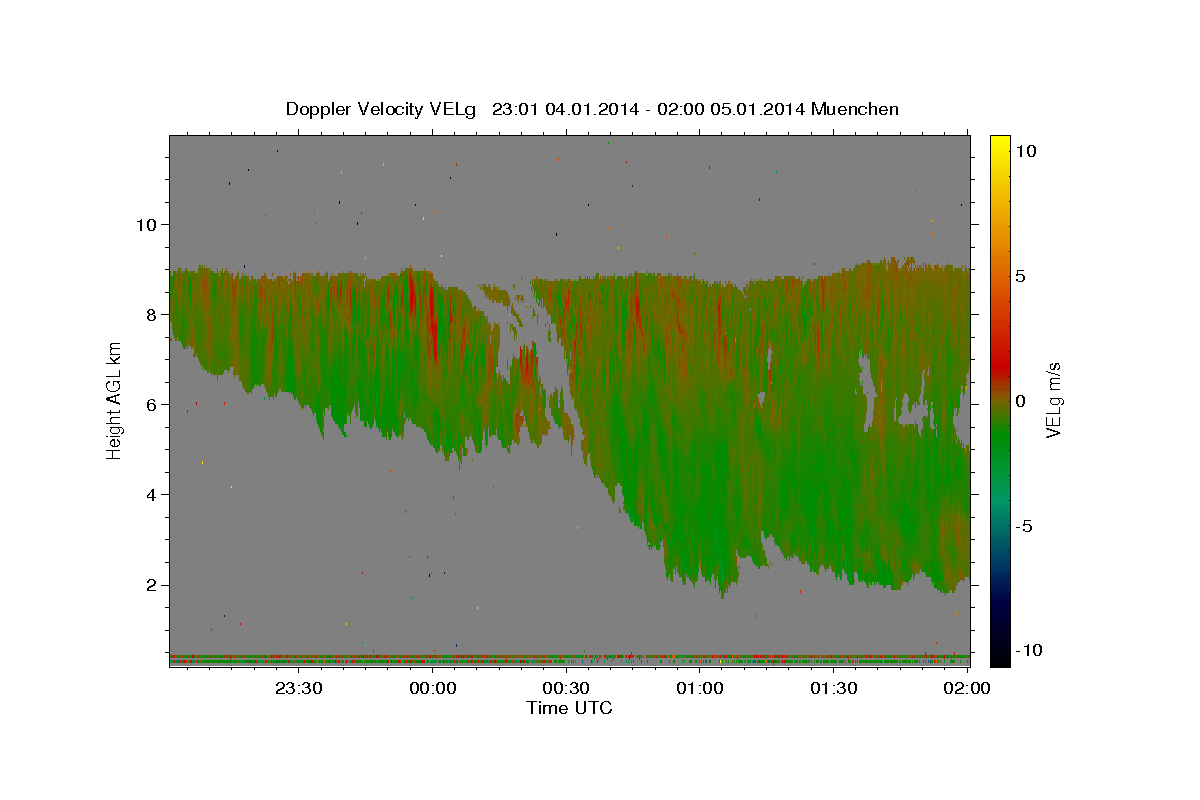Viewport: 1200px width, 800px height.
Task: Click the x-axis tick label '00:00'
Action: click(433, 688)
